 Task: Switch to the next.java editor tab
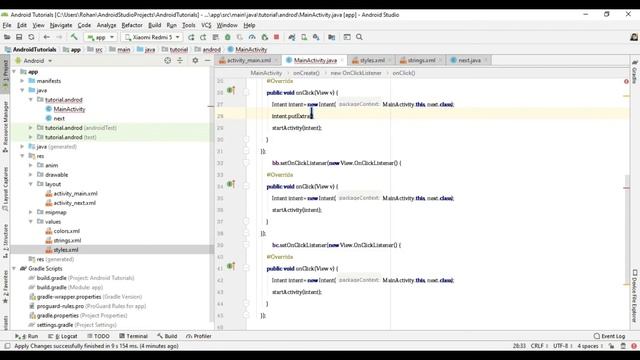click(469, 60)
